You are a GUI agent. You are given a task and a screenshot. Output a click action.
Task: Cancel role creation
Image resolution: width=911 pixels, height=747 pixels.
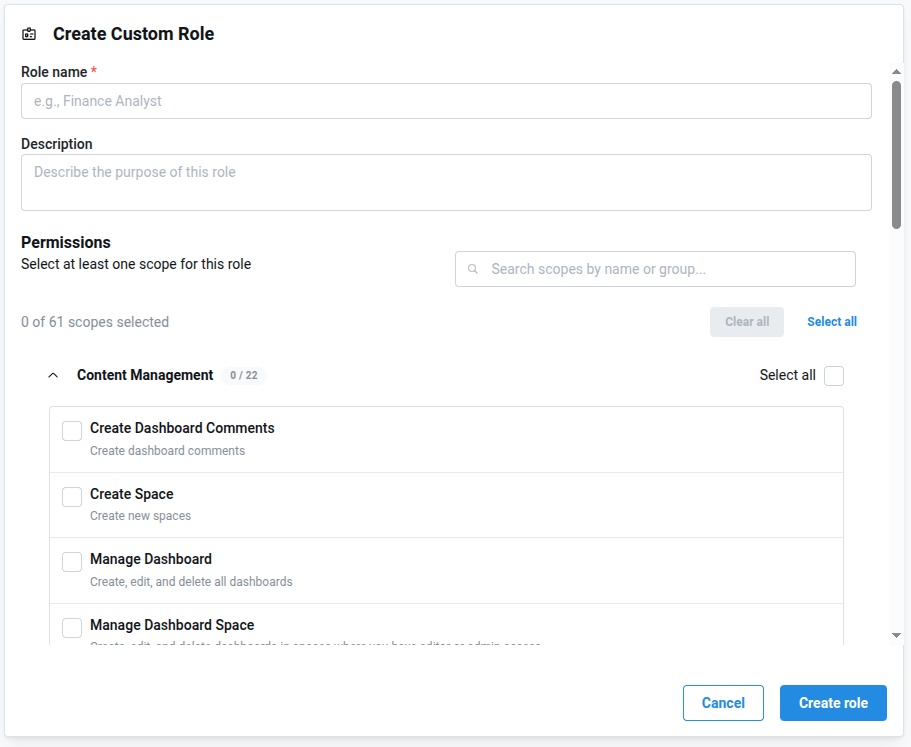tap(723, 702)
